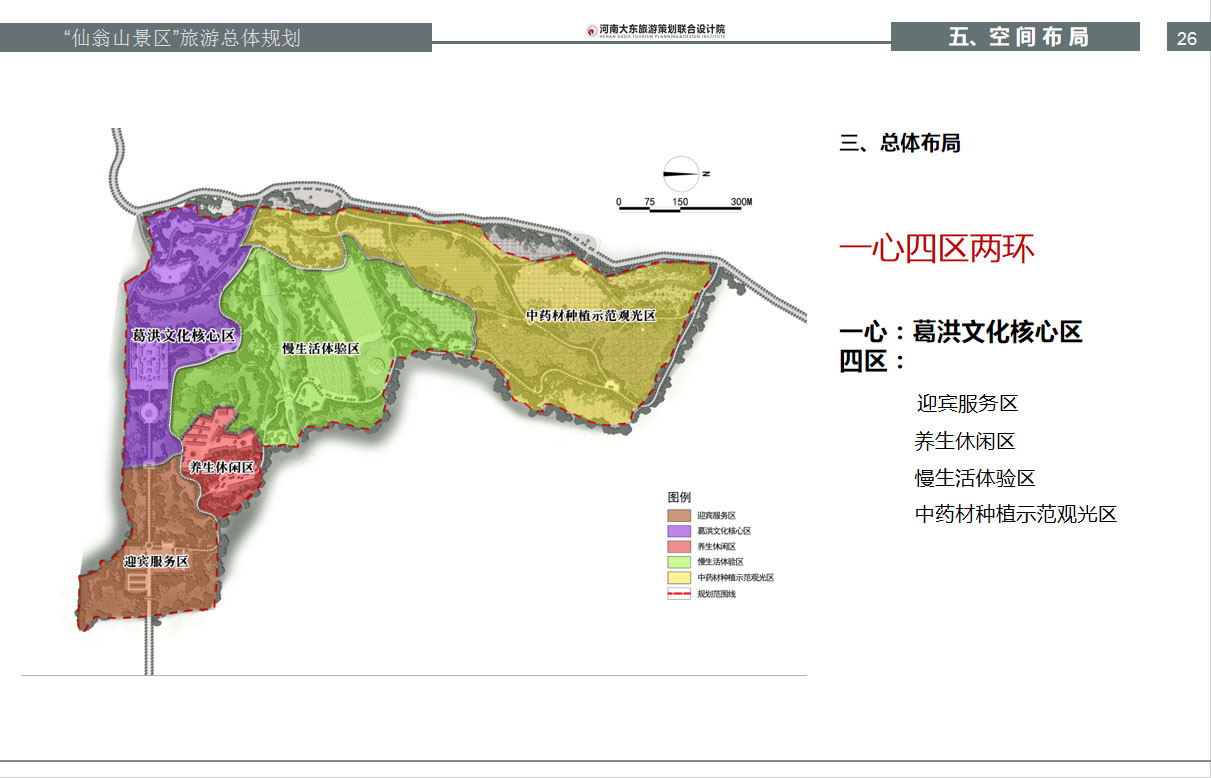Click the red heading 一心四区两环

pyautogui.click(x=937, y=248)
